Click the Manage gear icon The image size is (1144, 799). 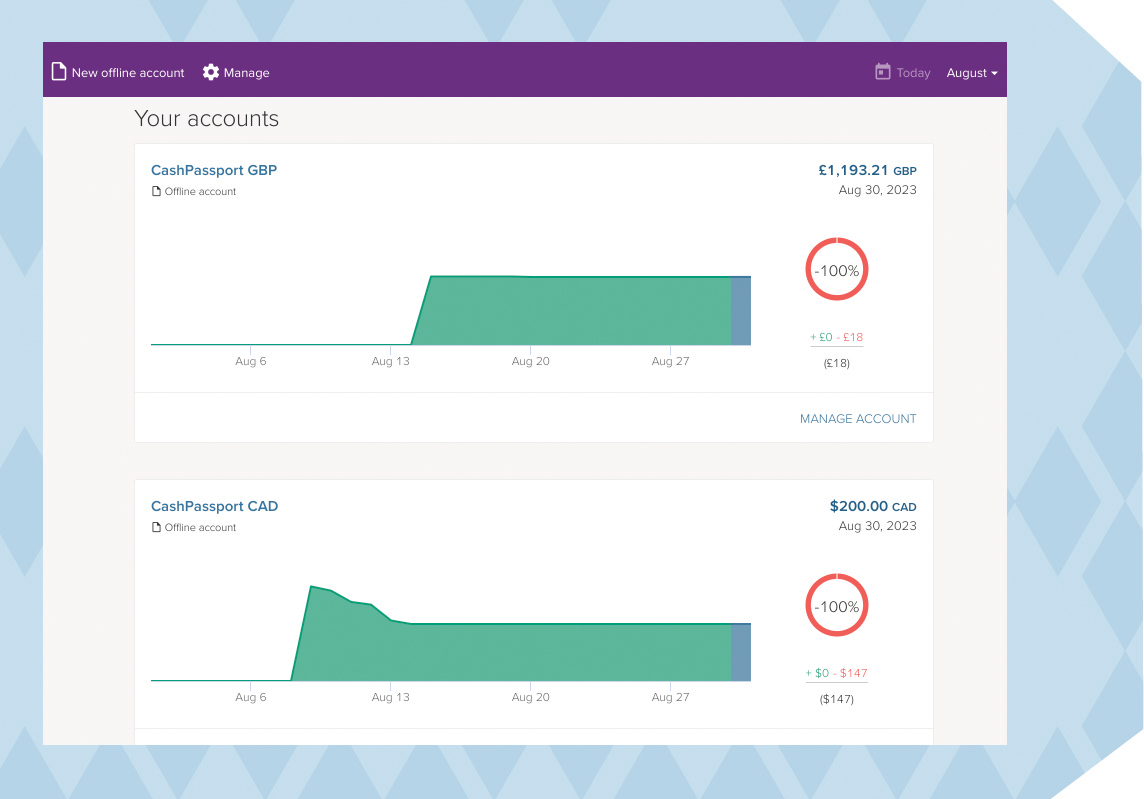(210, 72)
